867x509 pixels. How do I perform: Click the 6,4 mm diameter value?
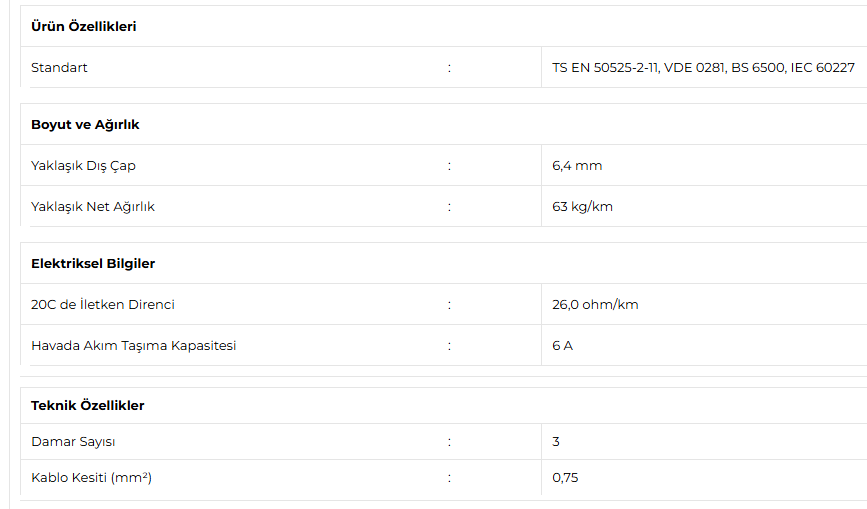(x=577, y=166)
